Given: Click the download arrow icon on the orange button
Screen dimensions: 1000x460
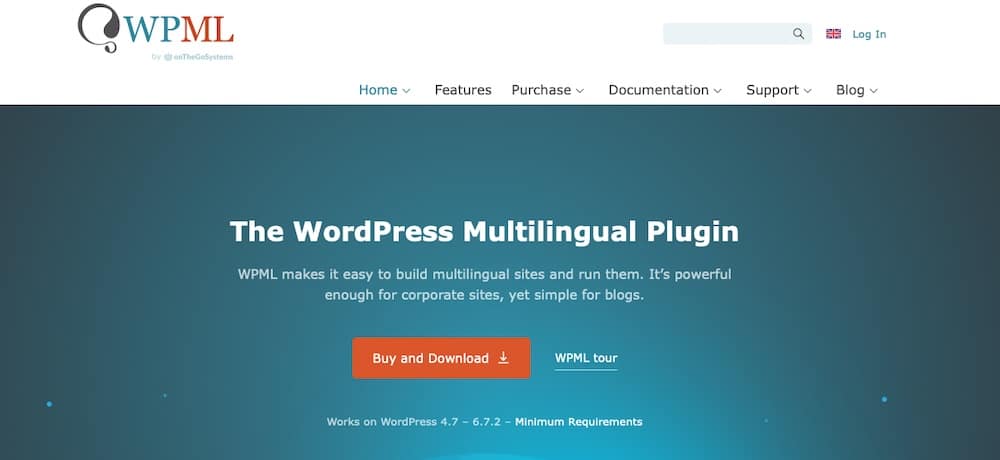Looking at the screenshot, I should pos(503,358).
